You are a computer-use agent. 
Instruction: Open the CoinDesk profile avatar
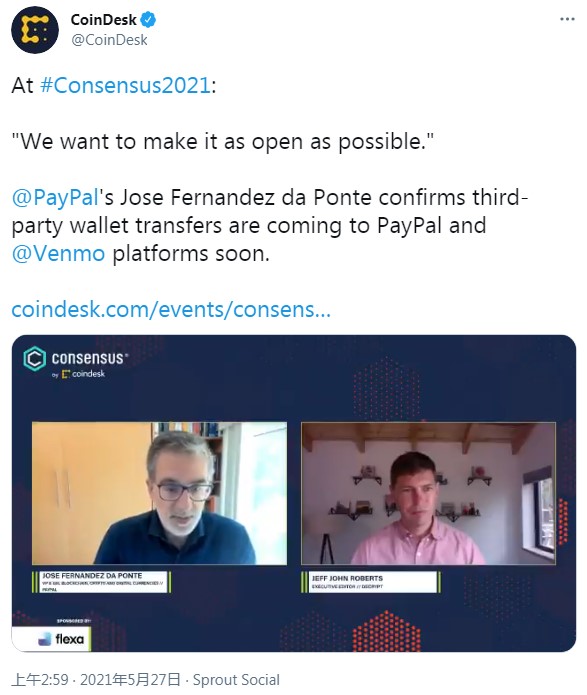[35, 30]
